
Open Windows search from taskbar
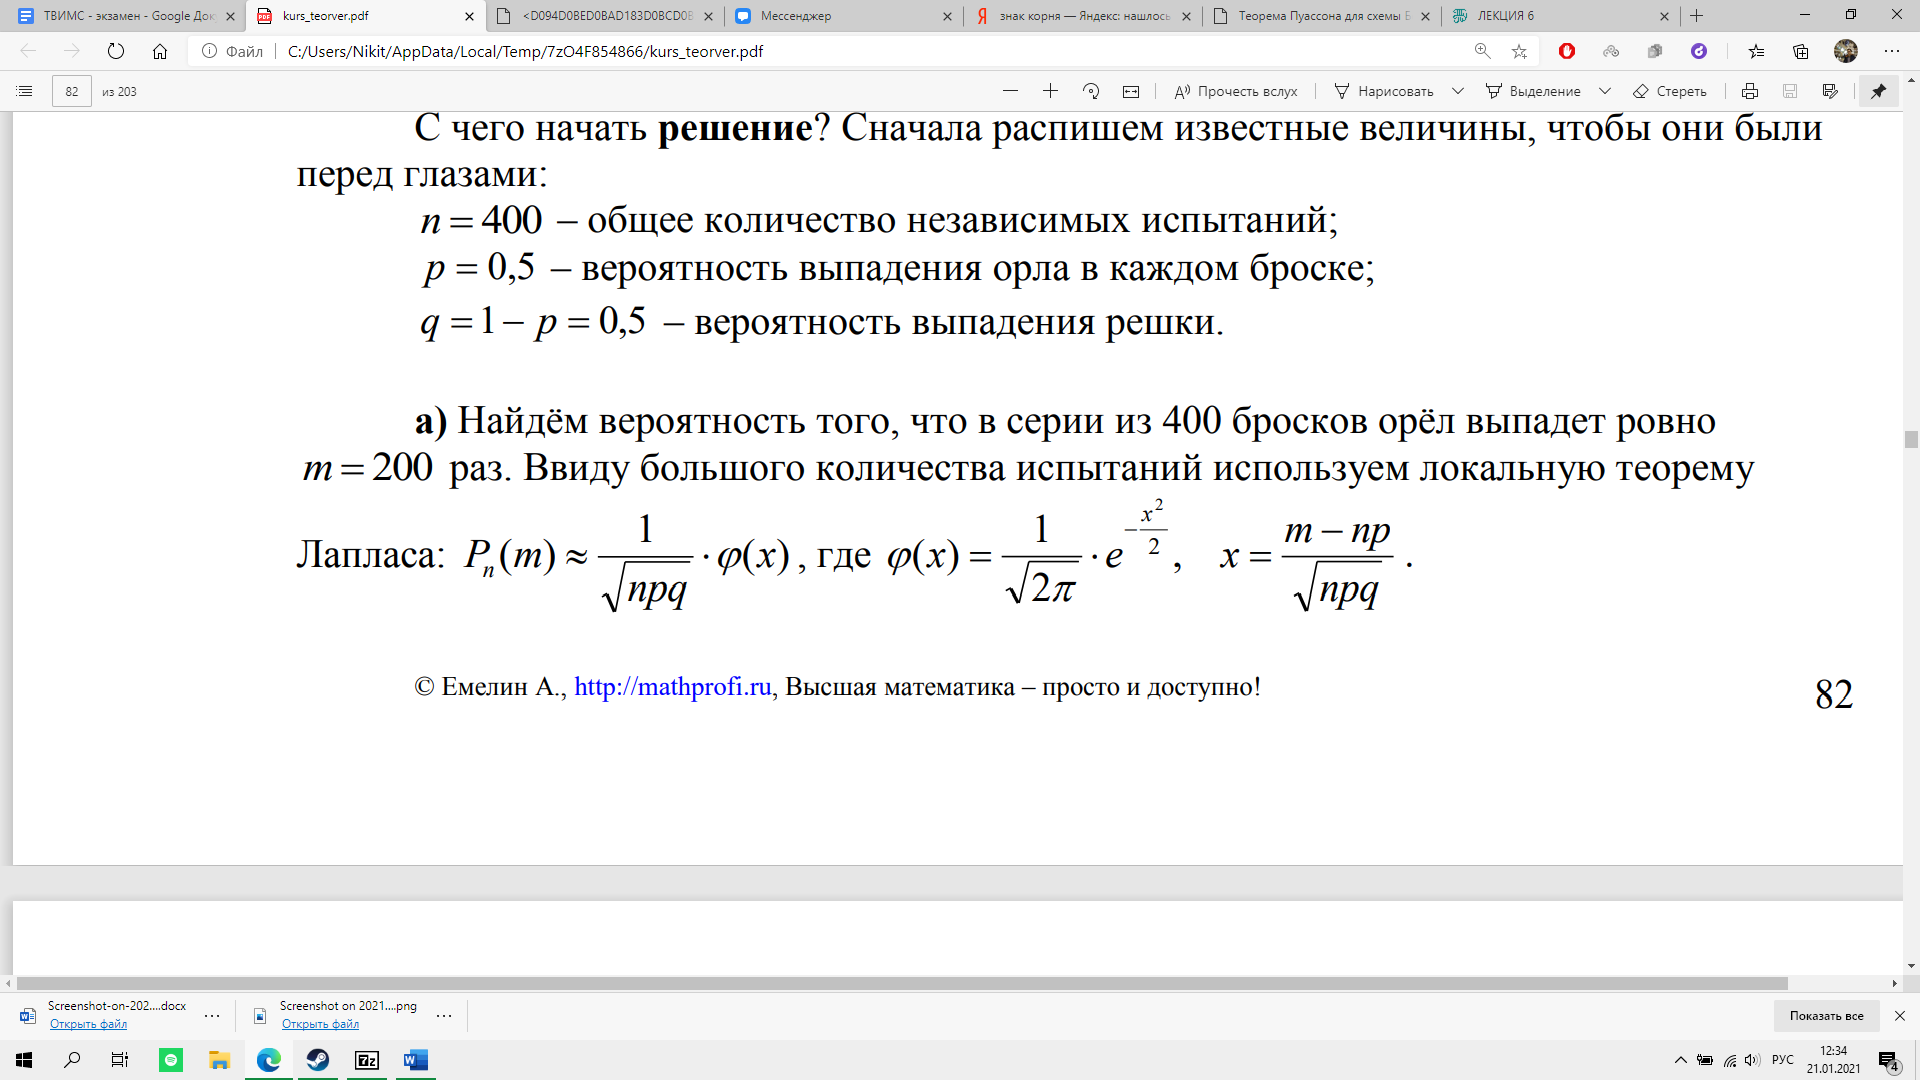tap(72, 1060)
